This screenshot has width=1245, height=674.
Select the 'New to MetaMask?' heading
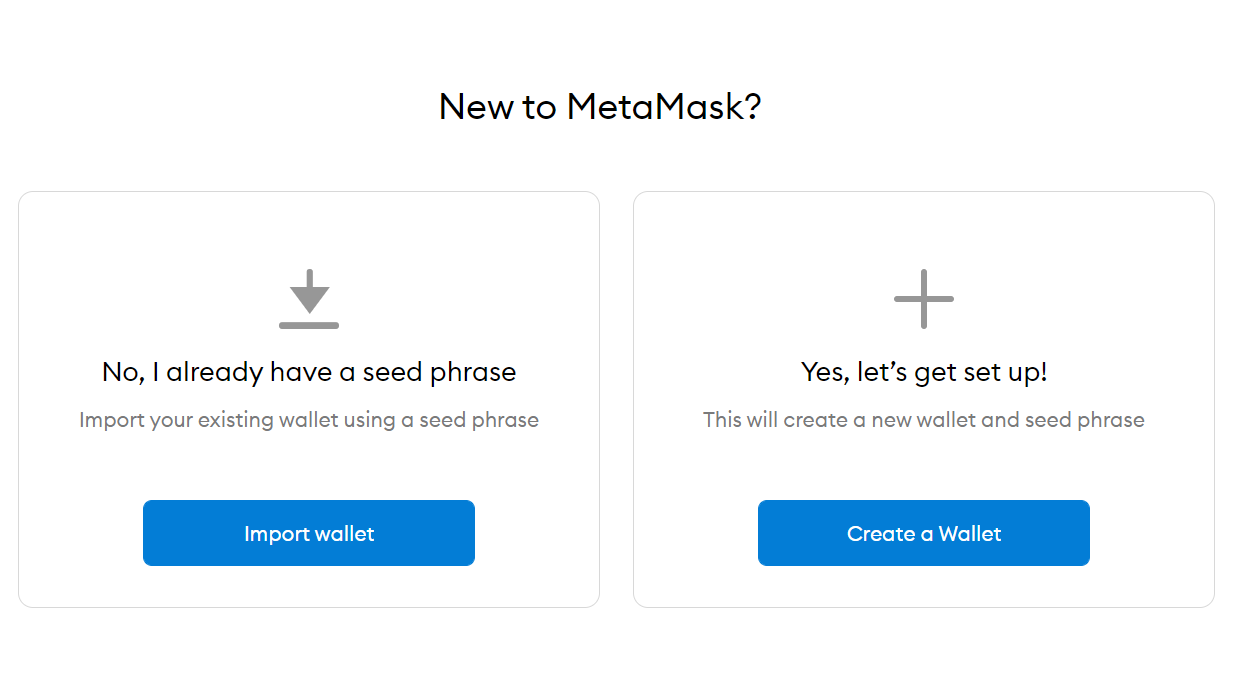point(600,106)
